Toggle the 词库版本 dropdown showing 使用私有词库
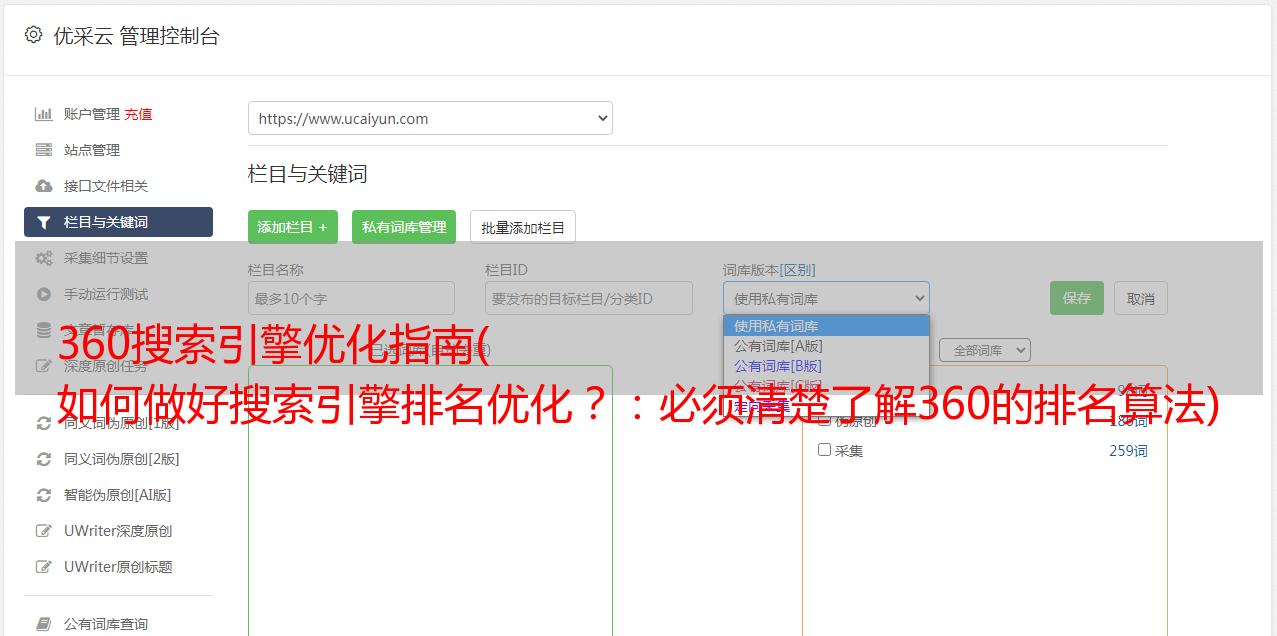Image resolution: width=1277 pixels, height=636 pixels. click(x=826, y=298)
